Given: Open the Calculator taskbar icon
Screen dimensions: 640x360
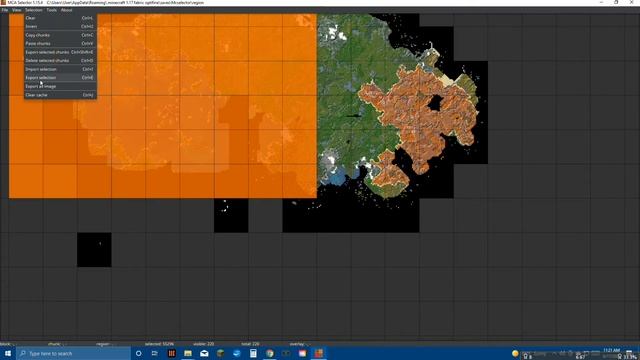Looking at the screenshot, I should click(x=253, y=353).
